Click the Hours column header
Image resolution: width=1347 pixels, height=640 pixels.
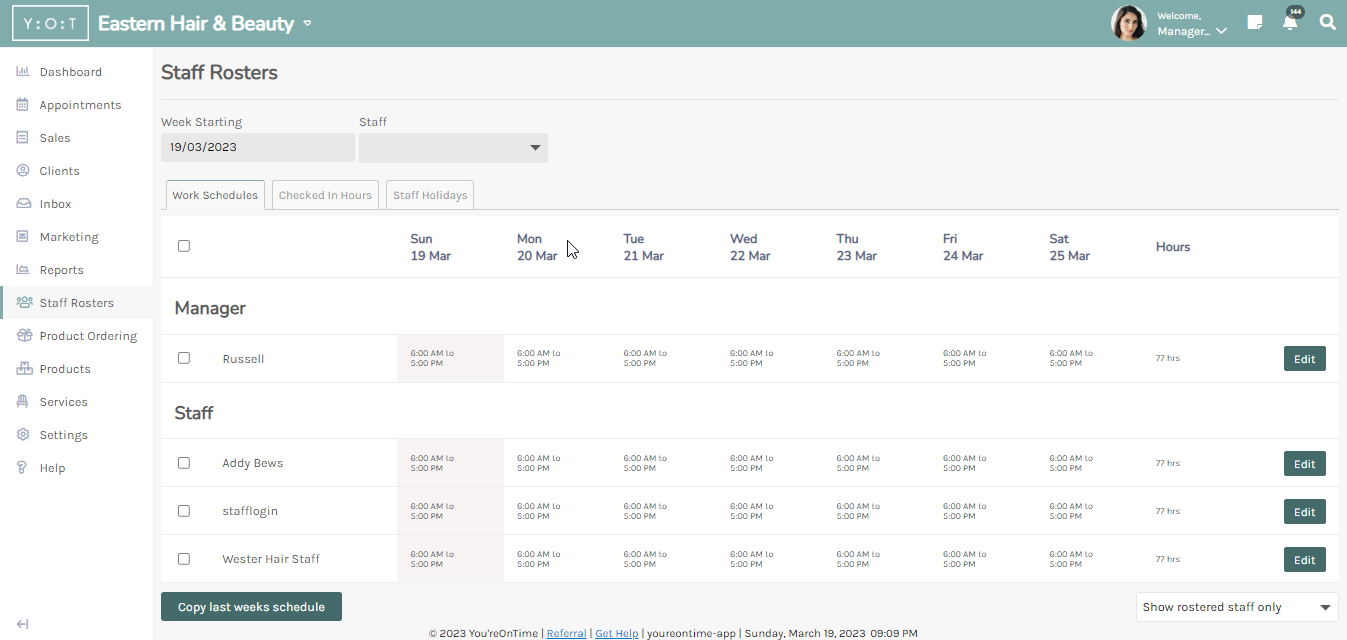point(1173,247)
